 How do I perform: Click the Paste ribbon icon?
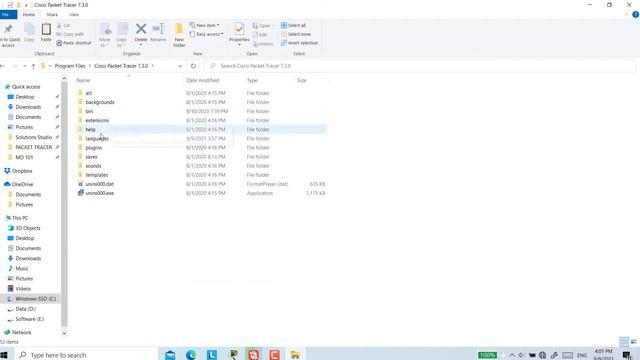46,33
